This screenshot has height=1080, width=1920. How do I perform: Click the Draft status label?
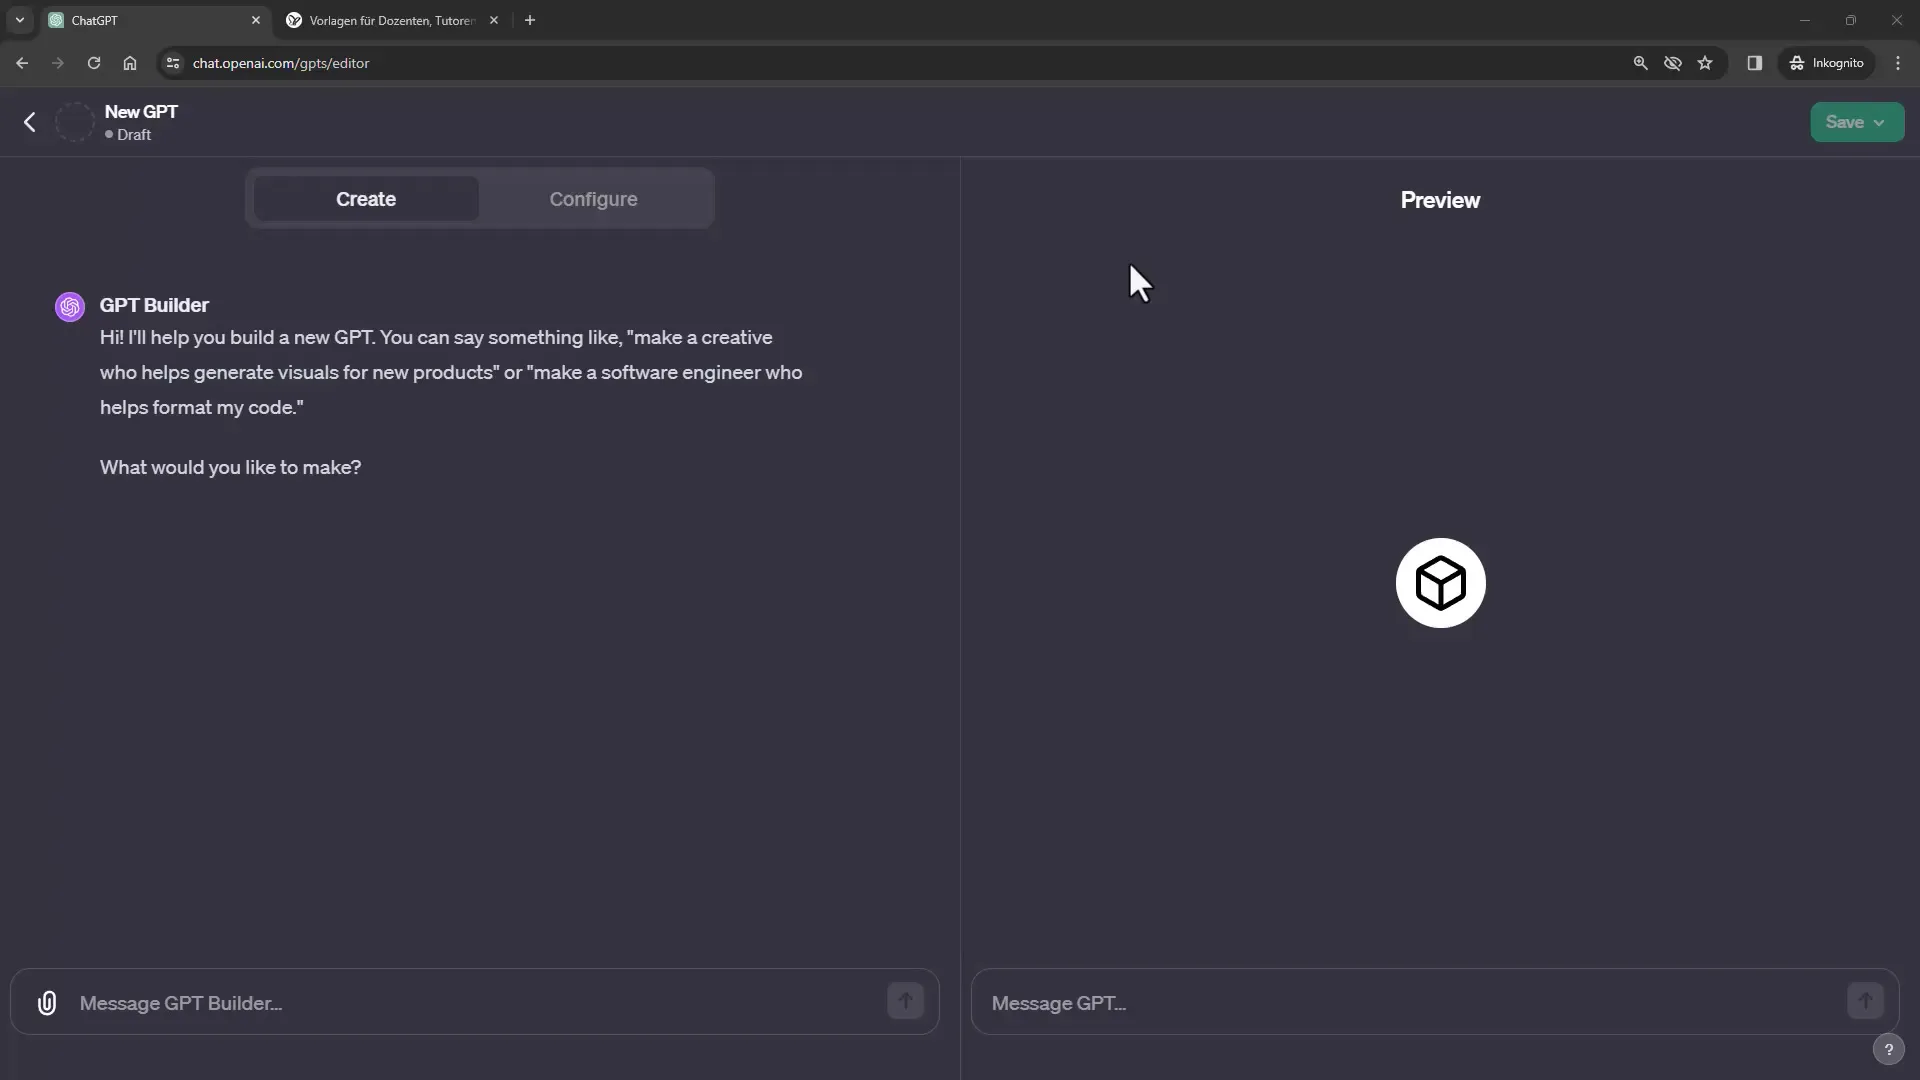pos(134,135)
